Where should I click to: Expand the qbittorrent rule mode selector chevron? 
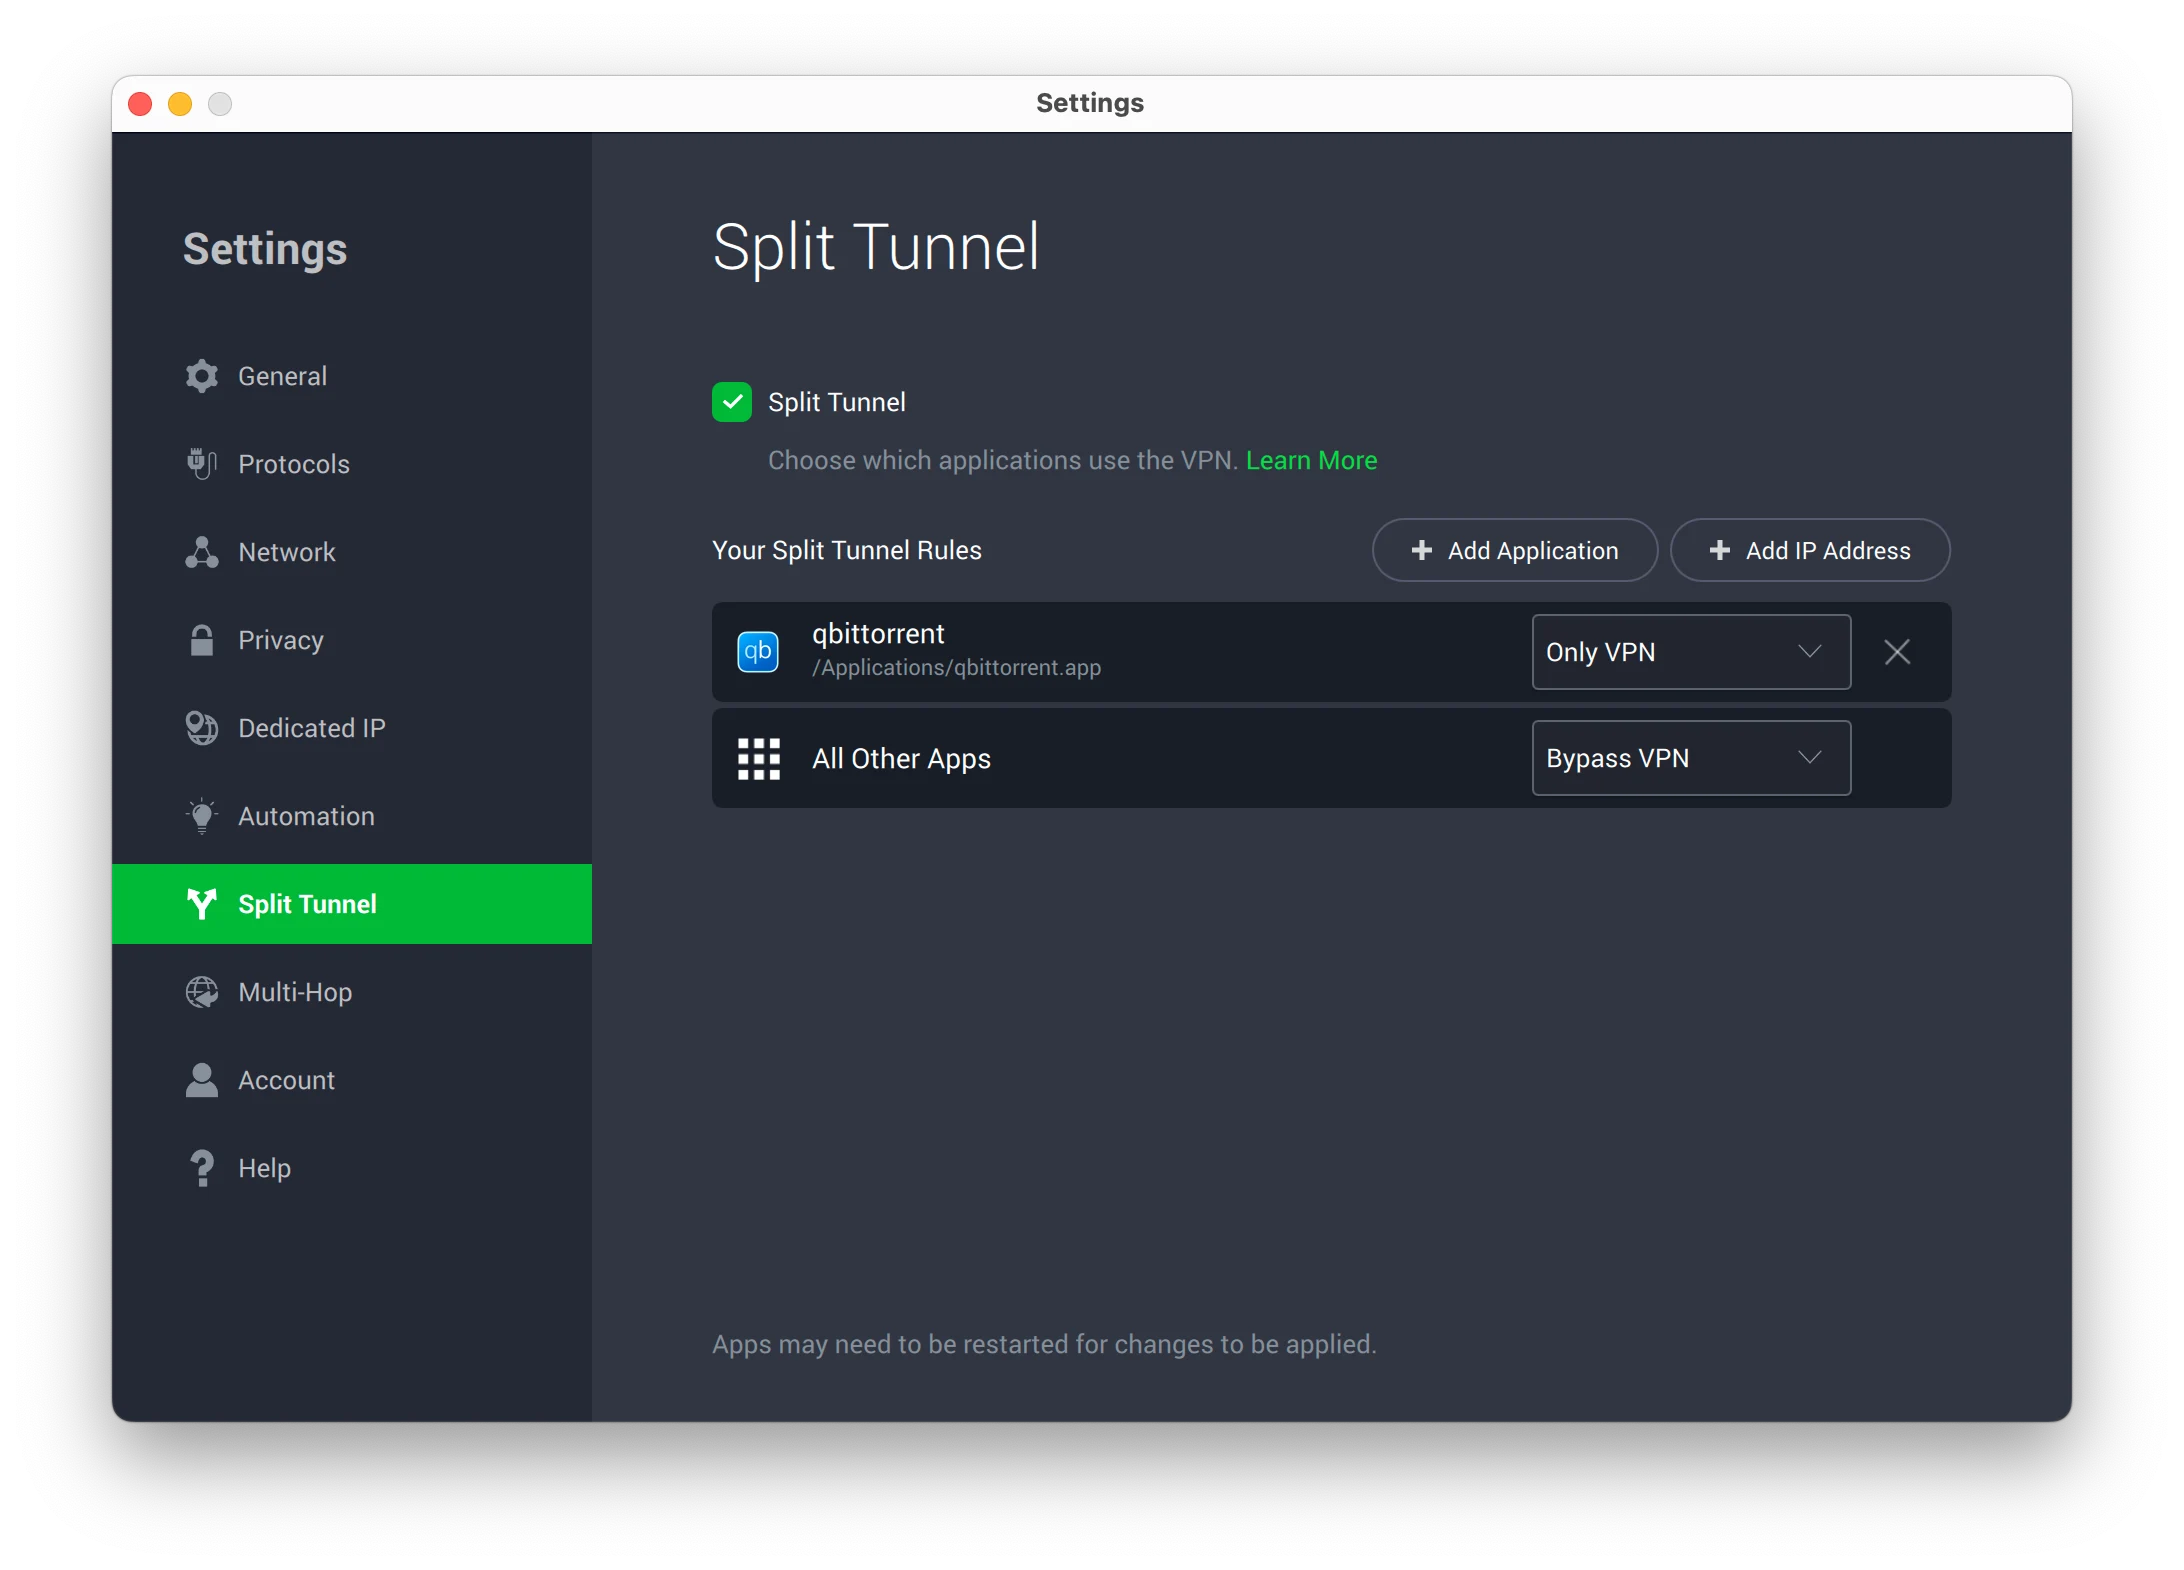pyautogui.click(x=1810, y=651)
